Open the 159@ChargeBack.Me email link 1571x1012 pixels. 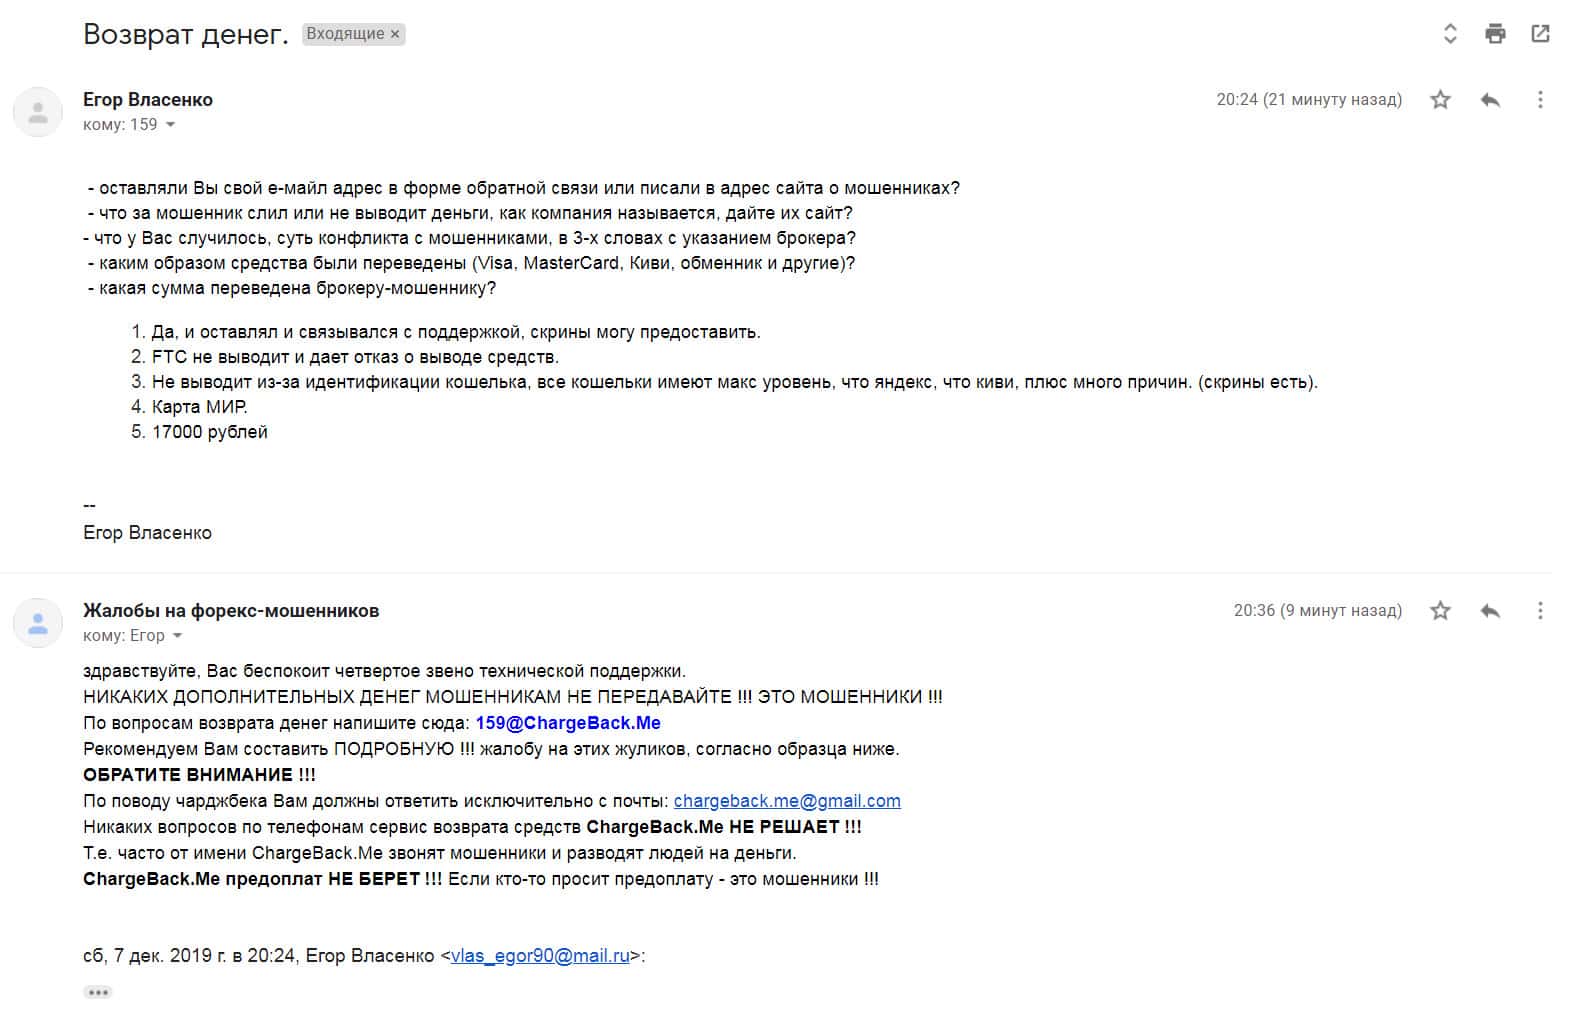pos(568,723)
